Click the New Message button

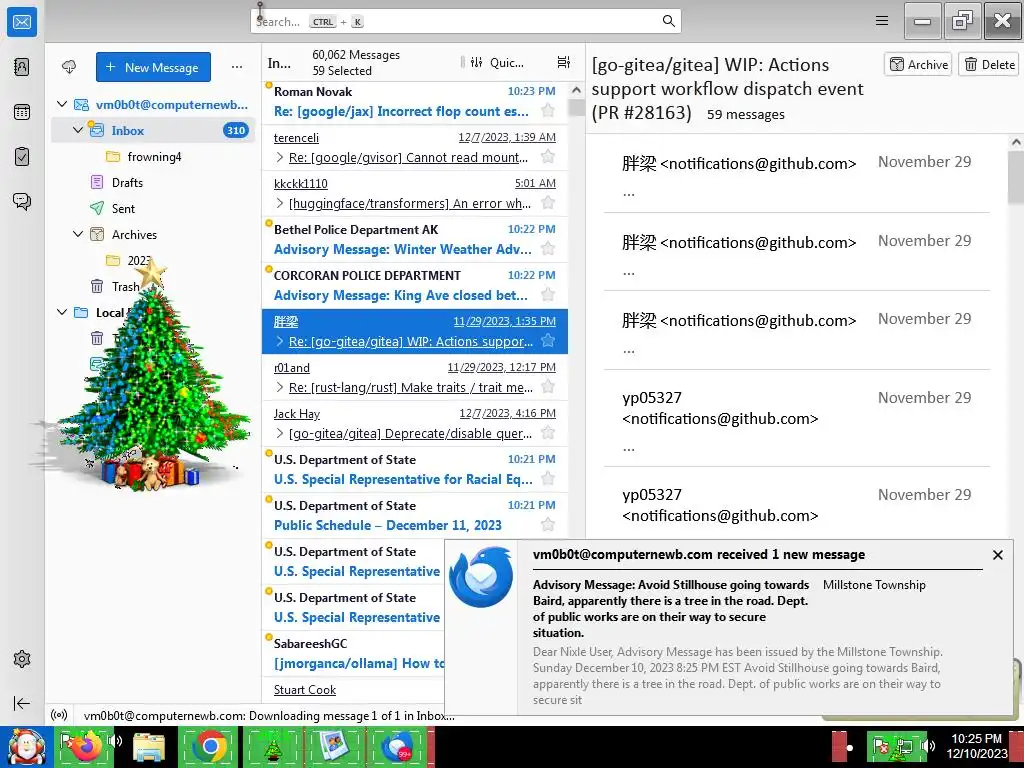(x=153, y=67)
